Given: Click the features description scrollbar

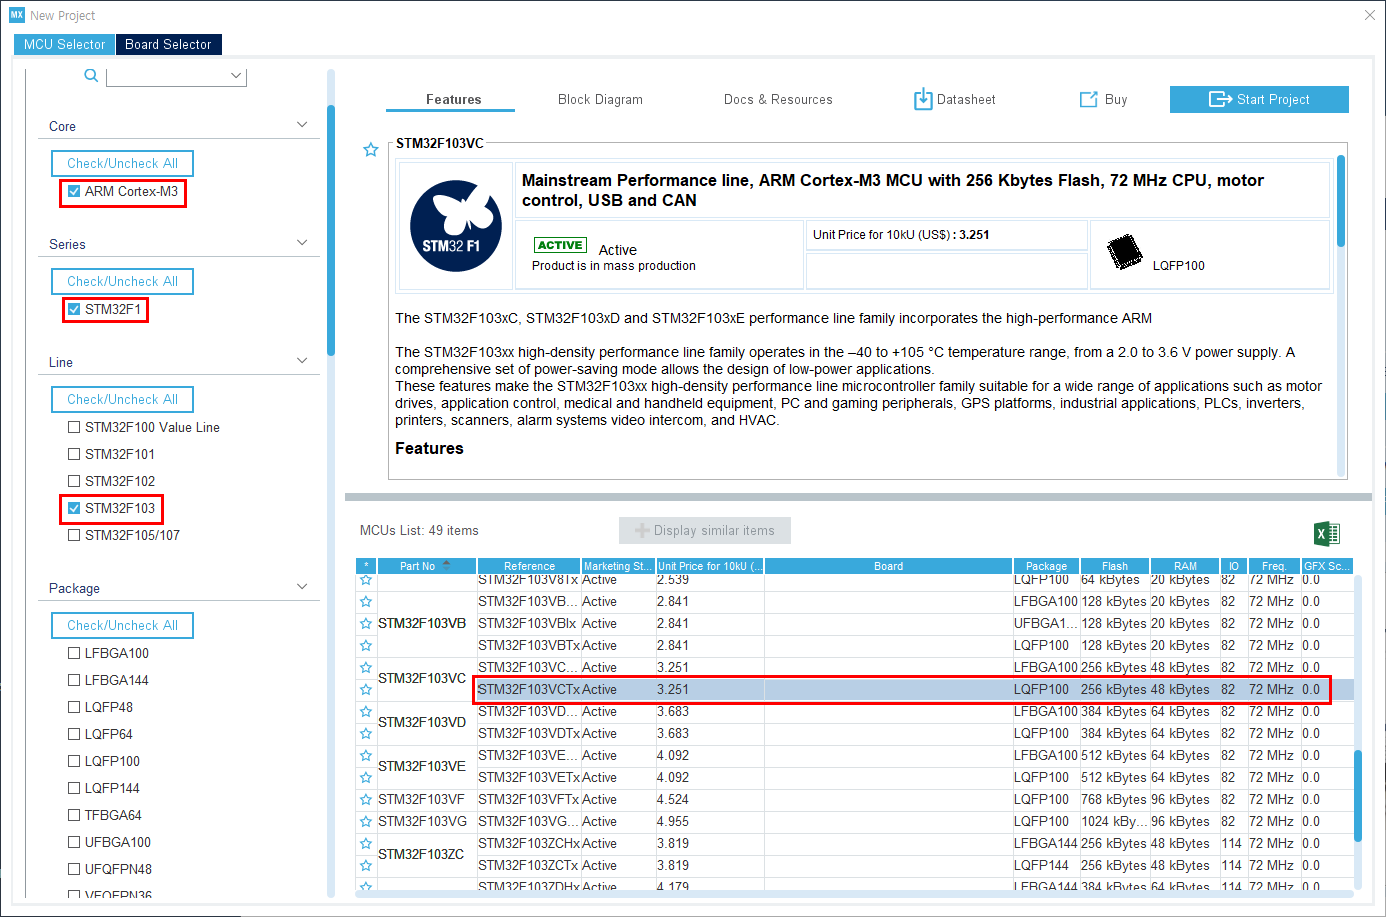Looking at the screenshot, I should pos(1341,200).
